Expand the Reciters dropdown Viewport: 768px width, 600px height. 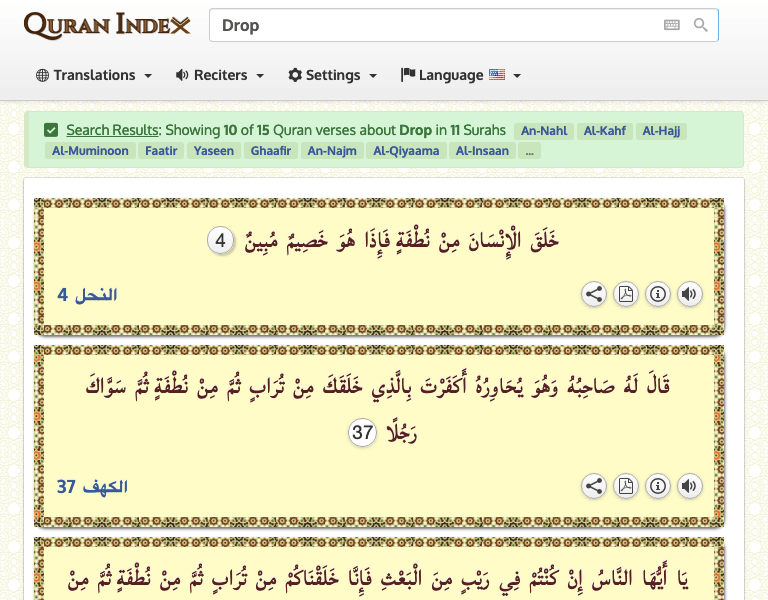coord(220,75)
